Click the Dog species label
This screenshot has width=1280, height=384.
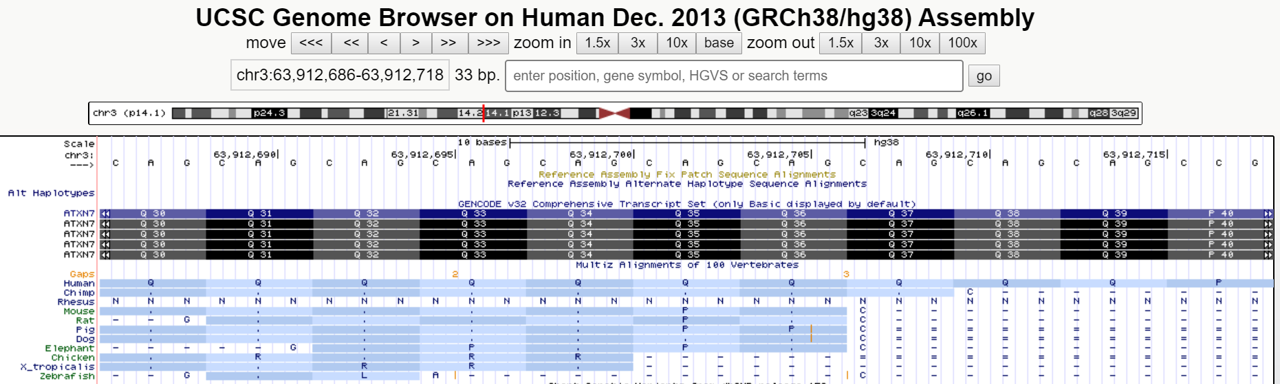[86, 339]
